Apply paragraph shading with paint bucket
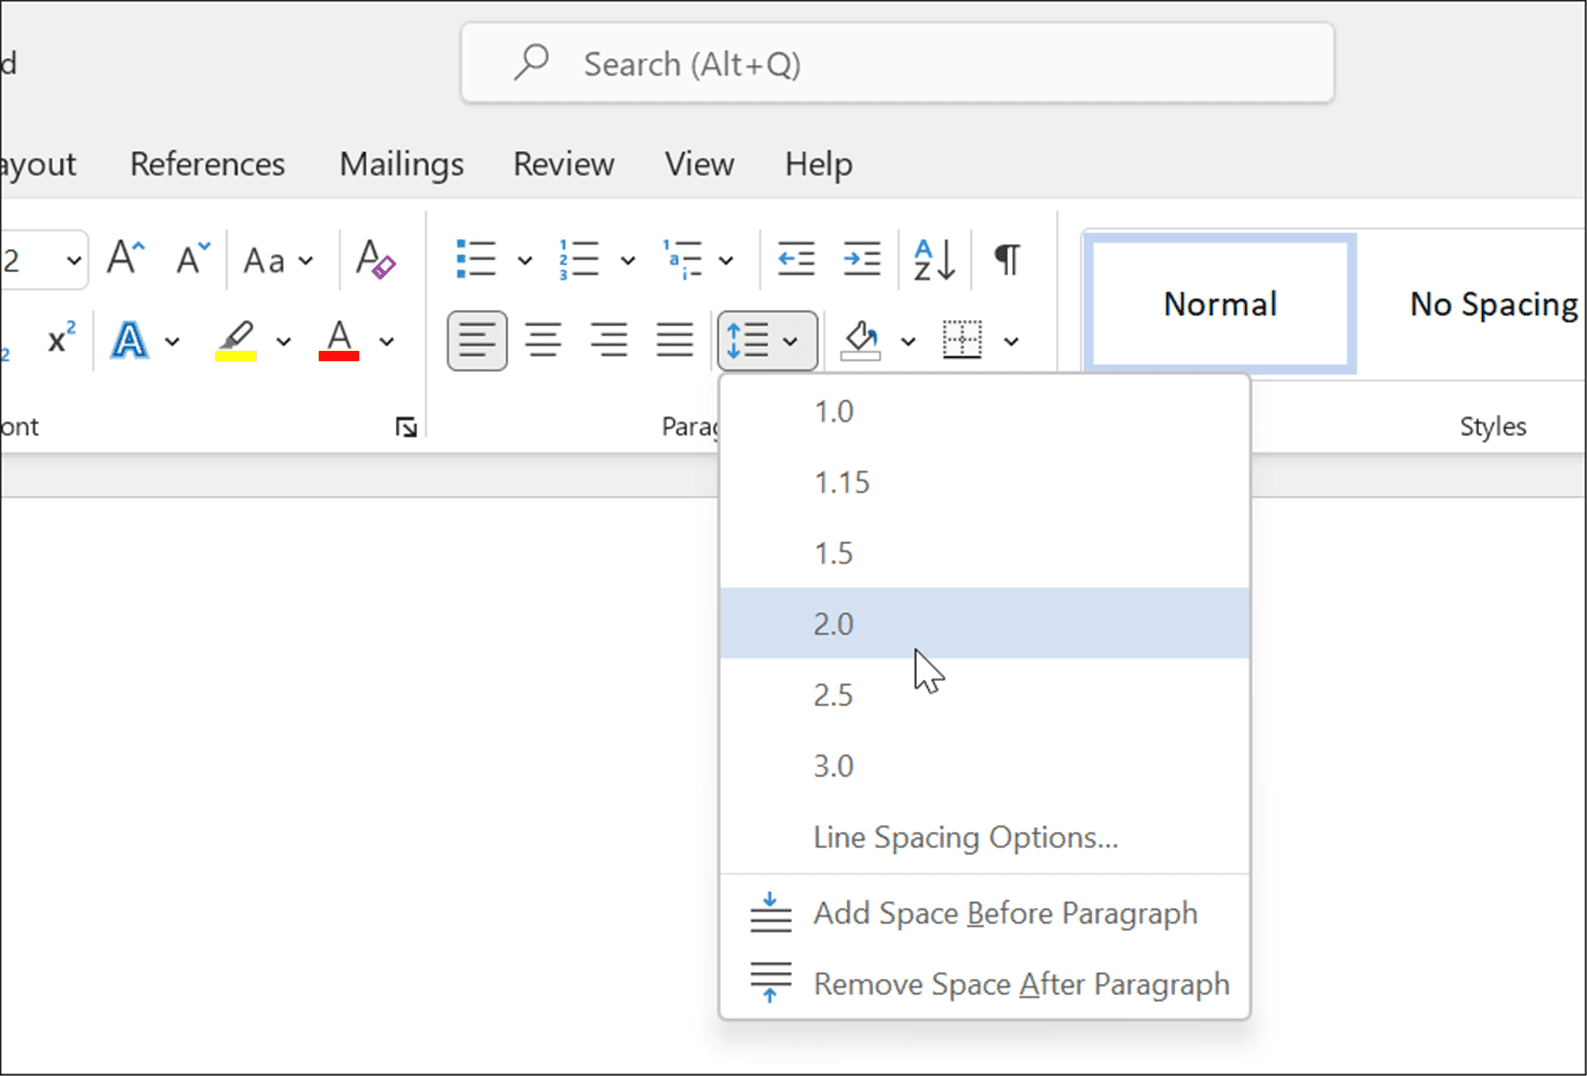This screenshot has height=1076, width=1587. coord(861,341)
